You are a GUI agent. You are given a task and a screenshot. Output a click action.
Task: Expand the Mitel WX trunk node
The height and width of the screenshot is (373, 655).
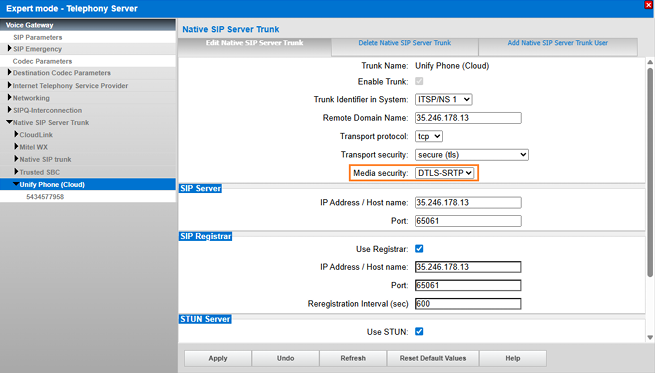point(16,147)
